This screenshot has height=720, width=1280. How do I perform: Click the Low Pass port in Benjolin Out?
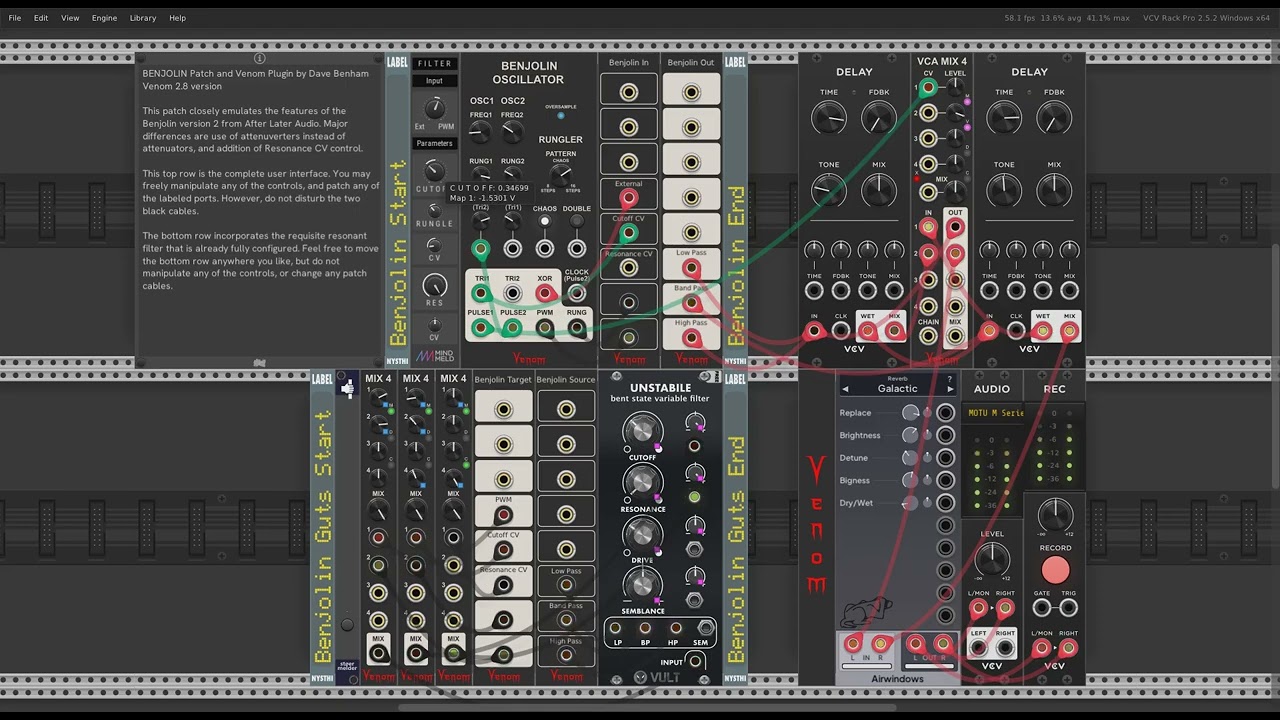[691, 268]
